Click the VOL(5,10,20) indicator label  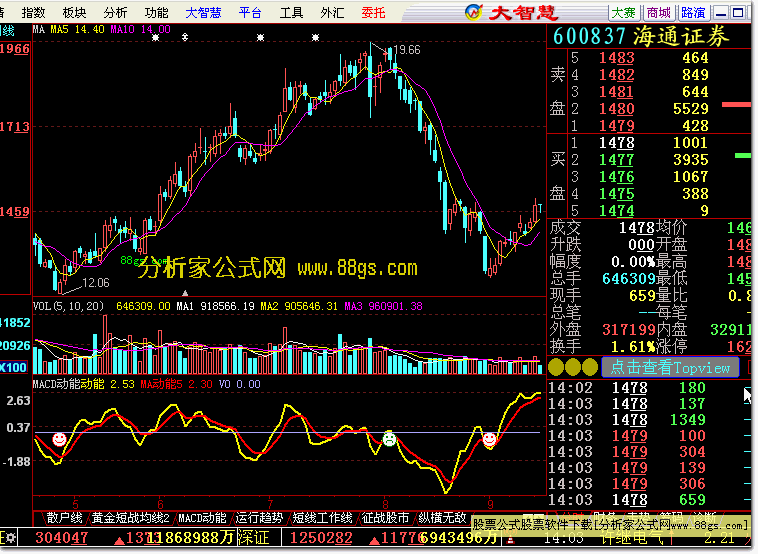pyautogui.click(x=68, y=306)
